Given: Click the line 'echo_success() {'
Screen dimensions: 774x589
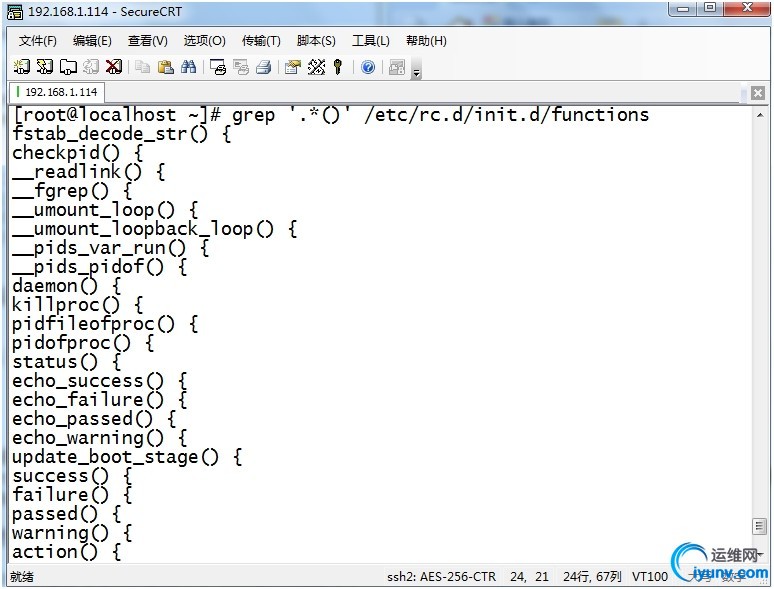Looking at the screenshot, I should tap(100, 381).
